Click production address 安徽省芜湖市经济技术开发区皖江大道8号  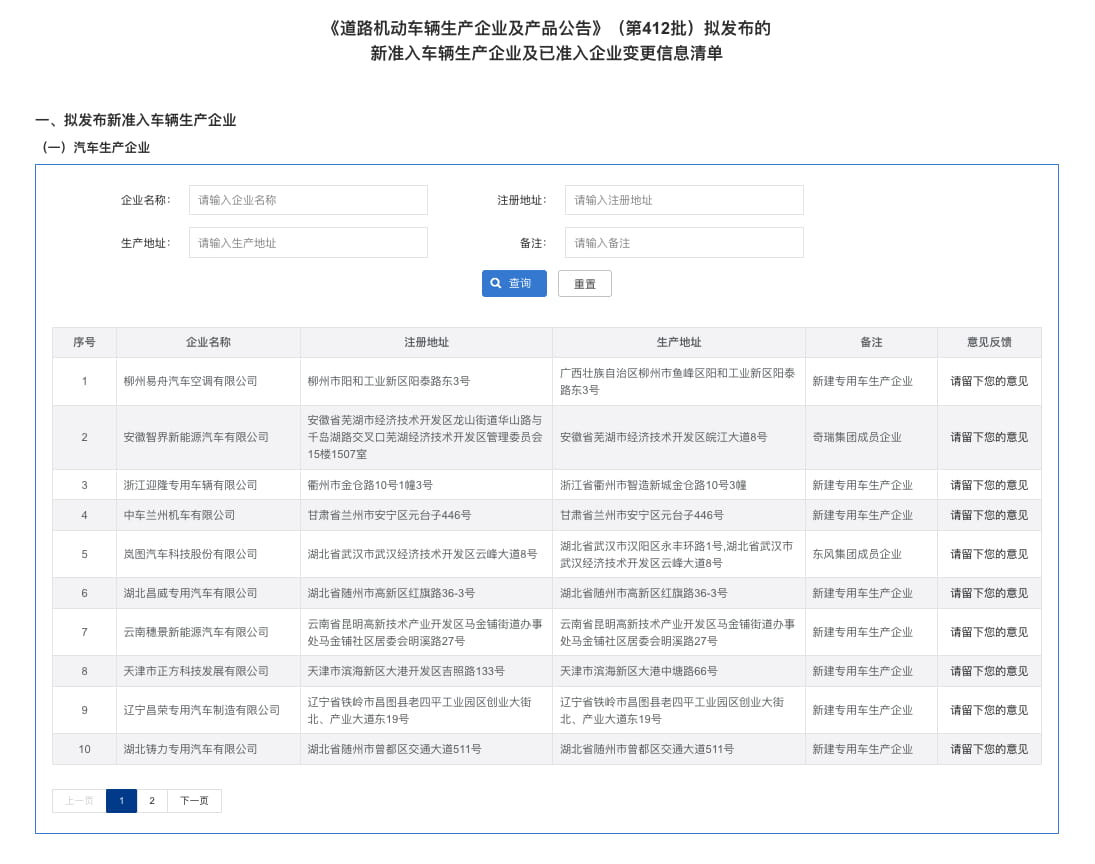[x=663, y=437]
